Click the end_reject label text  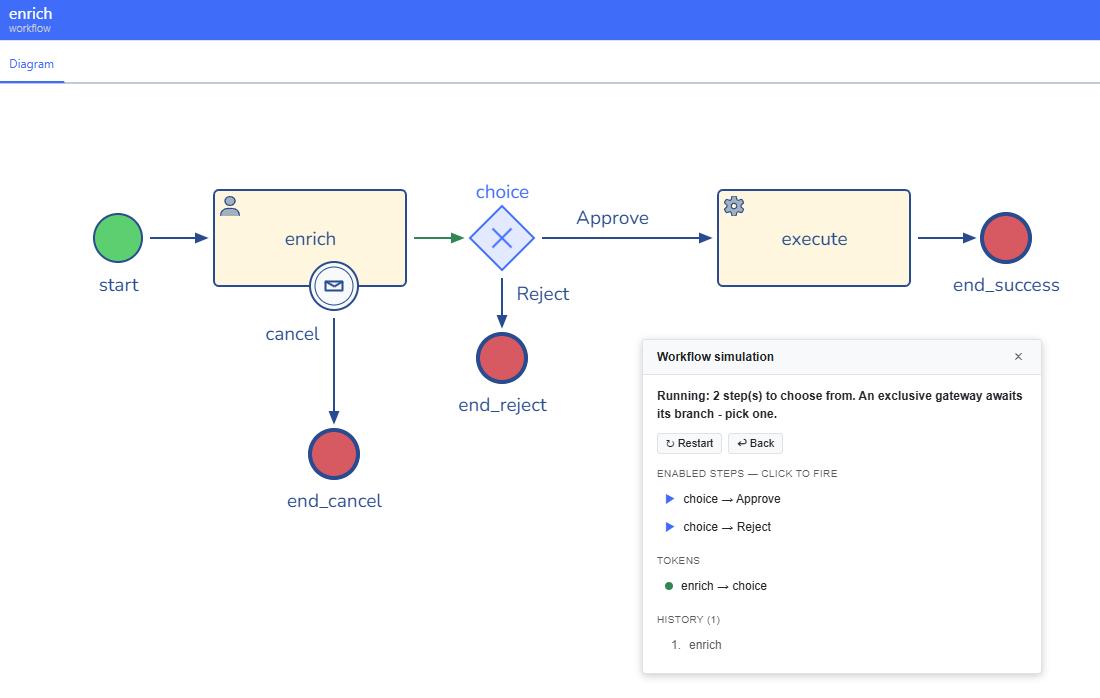tap(502, 405)
